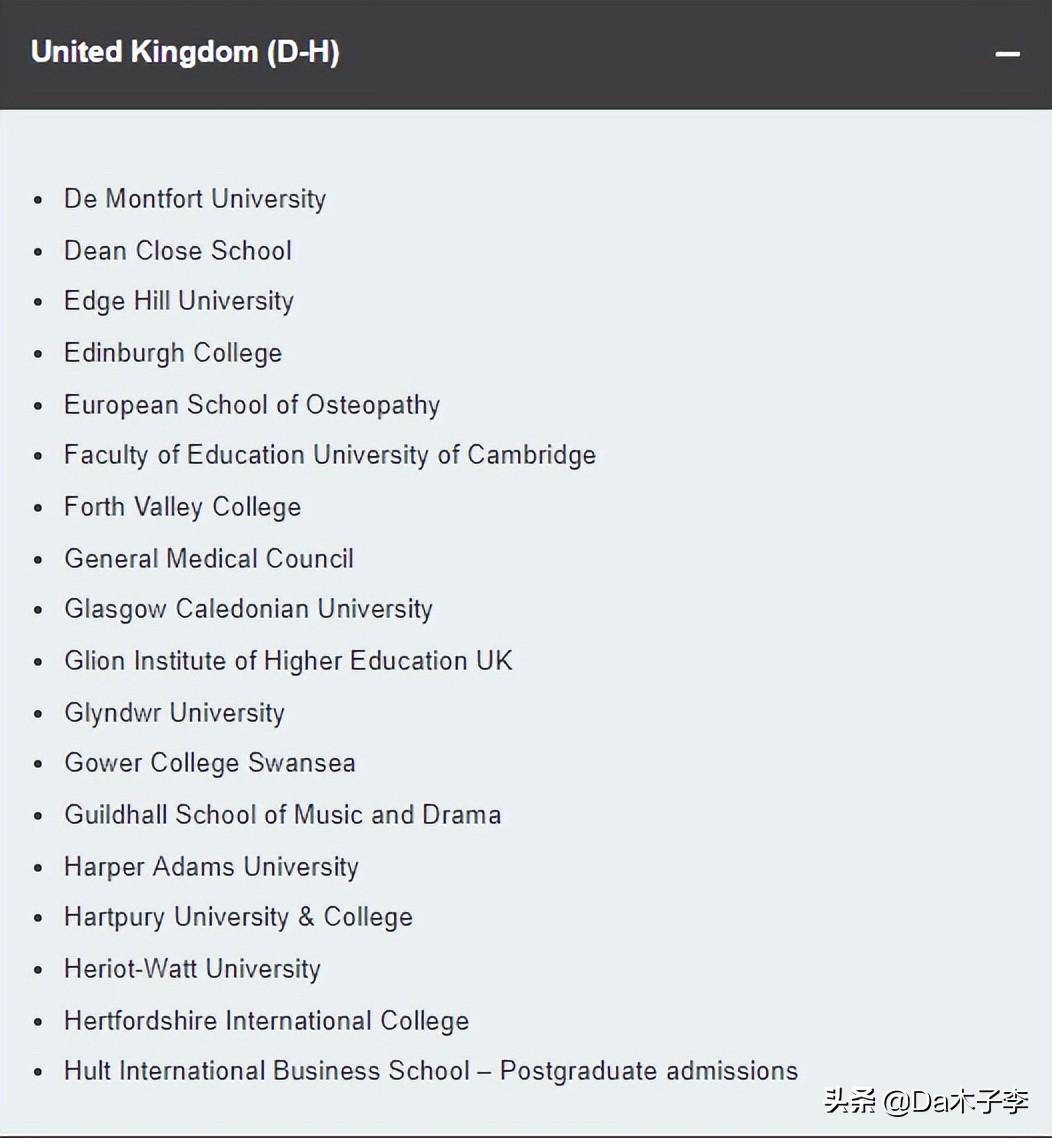Click the Gower College Swansea entry
The image size is (1052, 1138).
(210, 764)
